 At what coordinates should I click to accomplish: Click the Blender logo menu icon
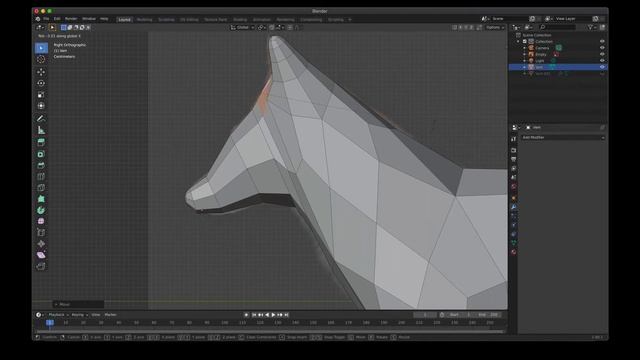pos(38,19)
